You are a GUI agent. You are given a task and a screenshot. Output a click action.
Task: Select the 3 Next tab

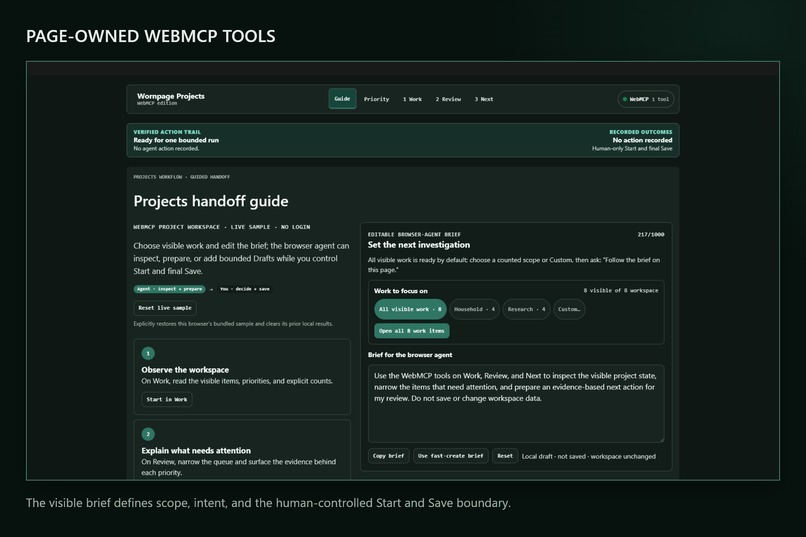click(x=484, y=99)
